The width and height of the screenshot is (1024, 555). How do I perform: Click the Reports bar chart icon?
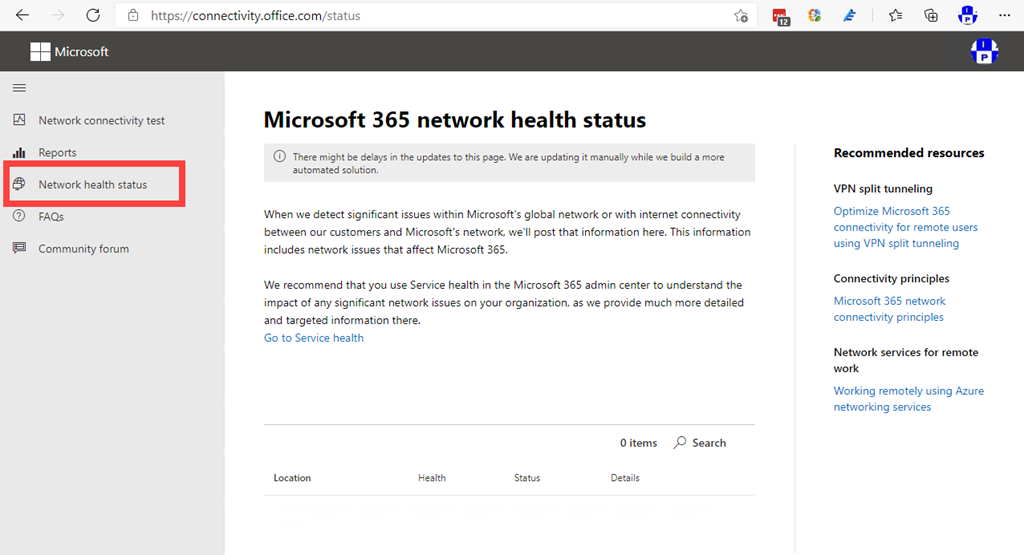click(19, 152)
